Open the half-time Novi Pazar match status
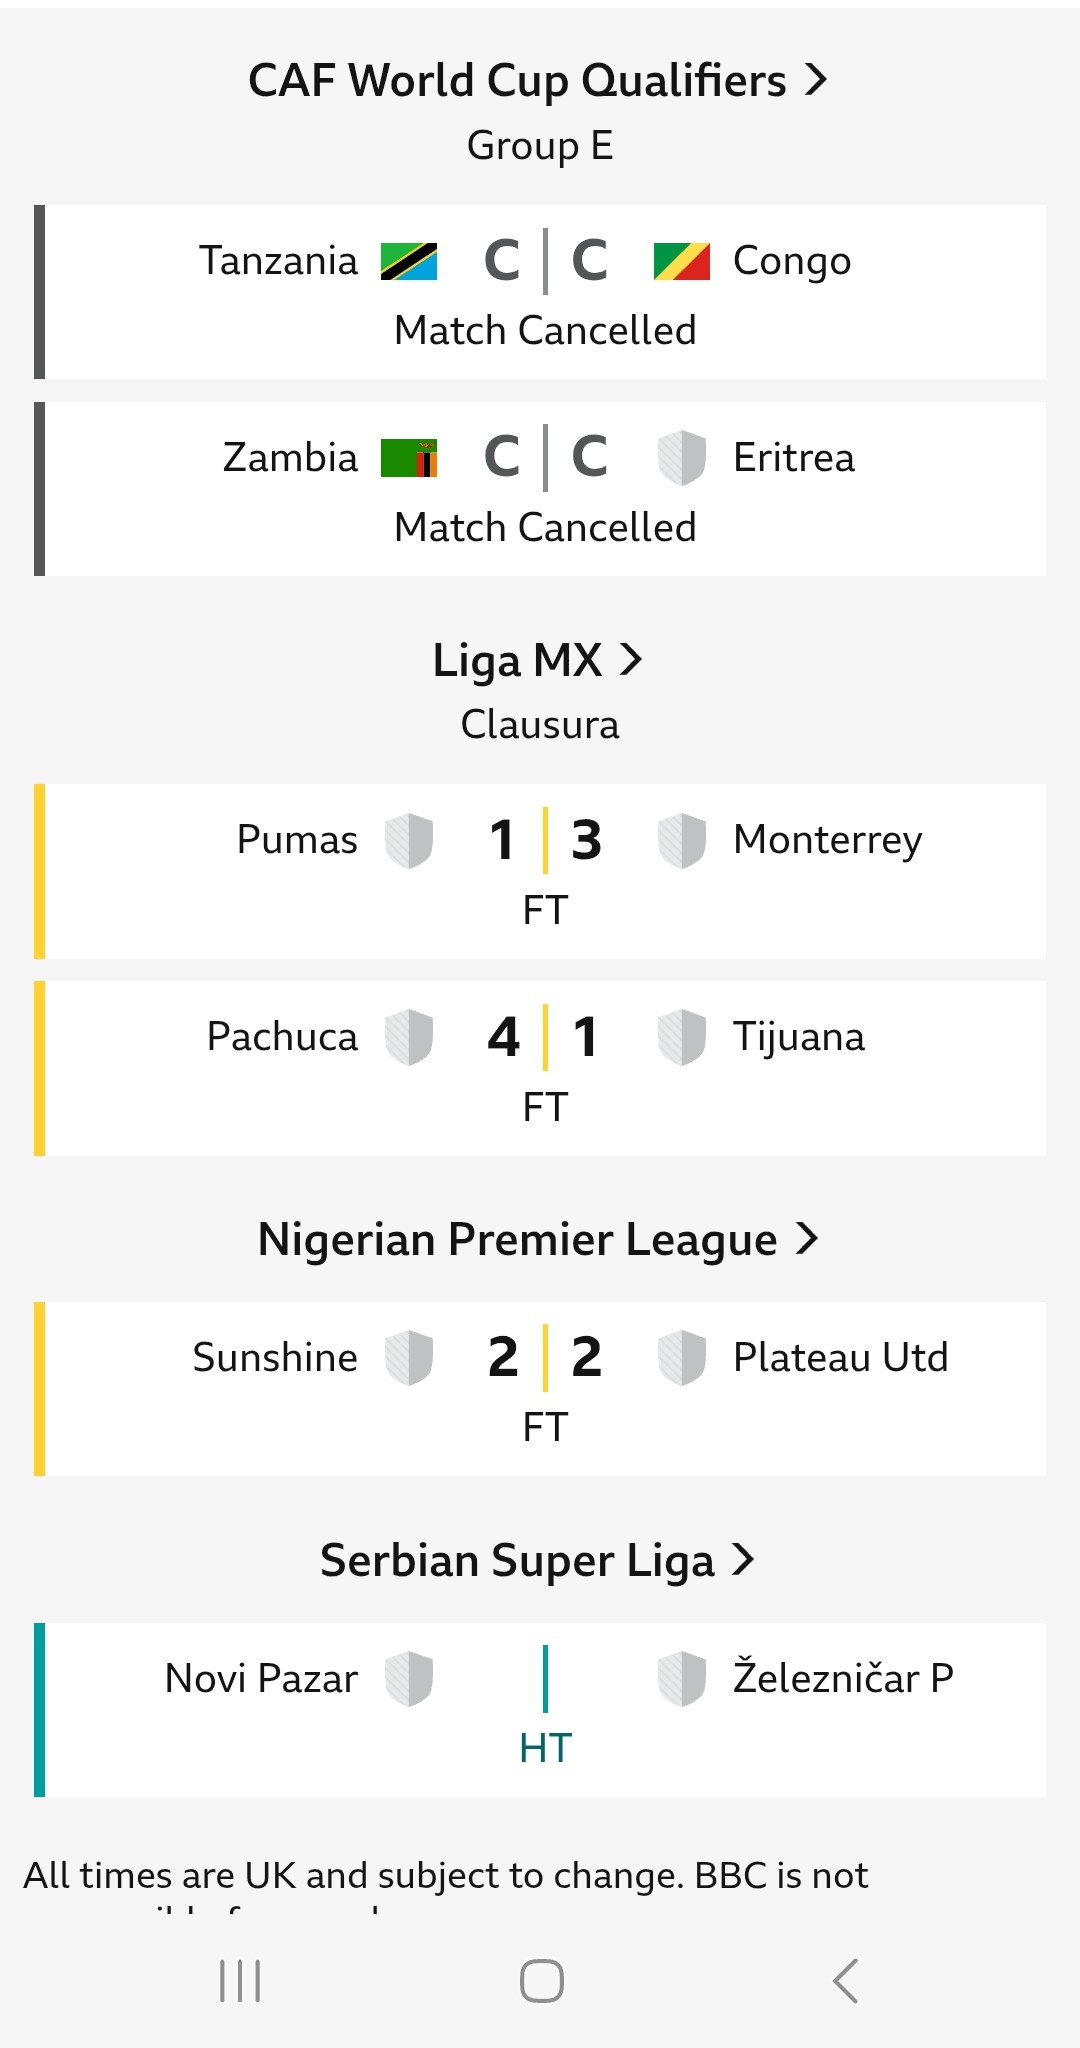1080x2048 pixels. pos(545,1748)
